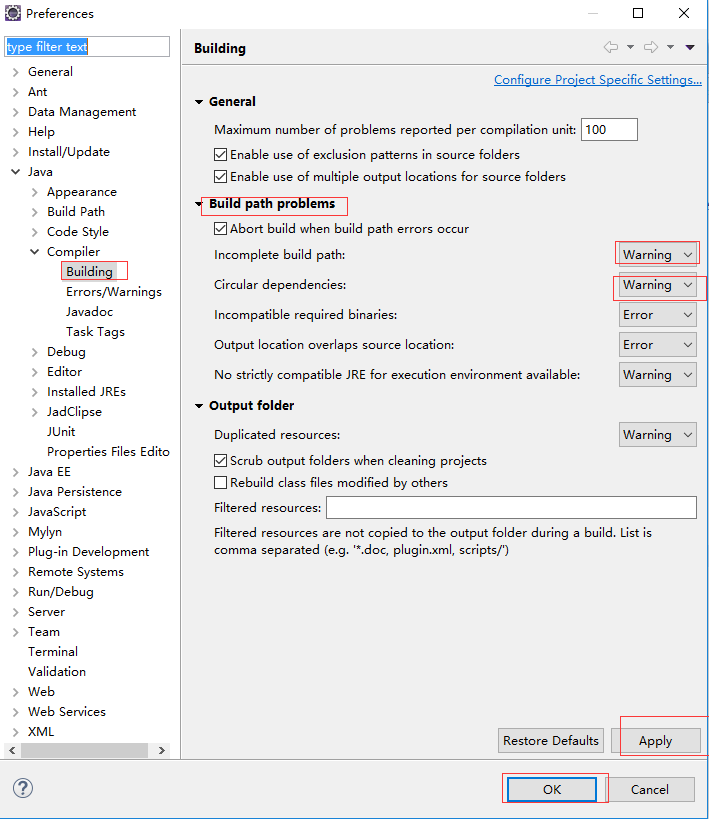Click the Filtered resources text field
Viewport: 709px width, 819px height.
(511, 508)
